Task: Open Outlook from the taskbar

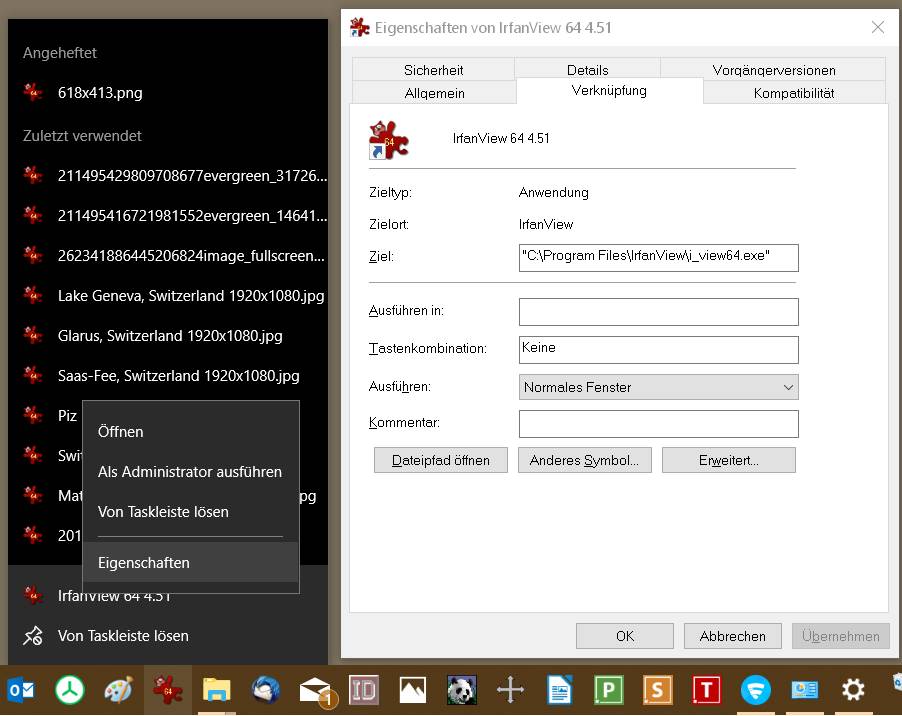Action: pyautogui.click(x=21, y=690)
